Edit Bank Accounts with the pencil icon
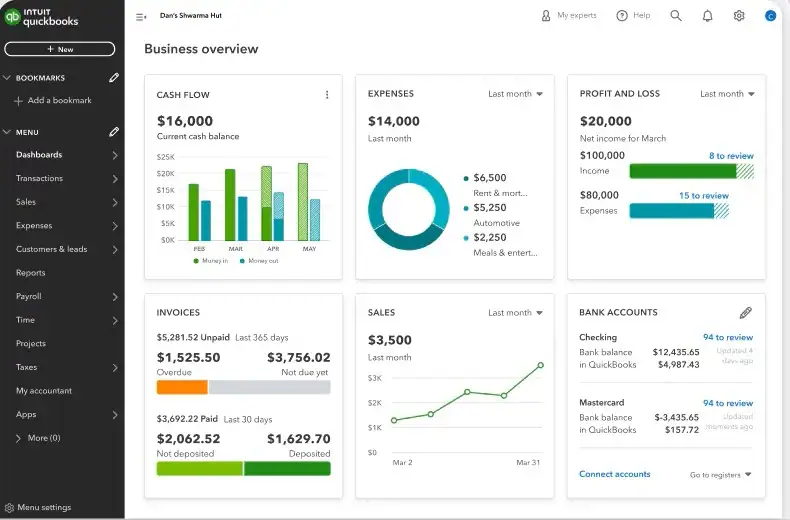Image resolution: width=790 pixels, height=520 pixels. pyautogui.click(x=746, y=312)
